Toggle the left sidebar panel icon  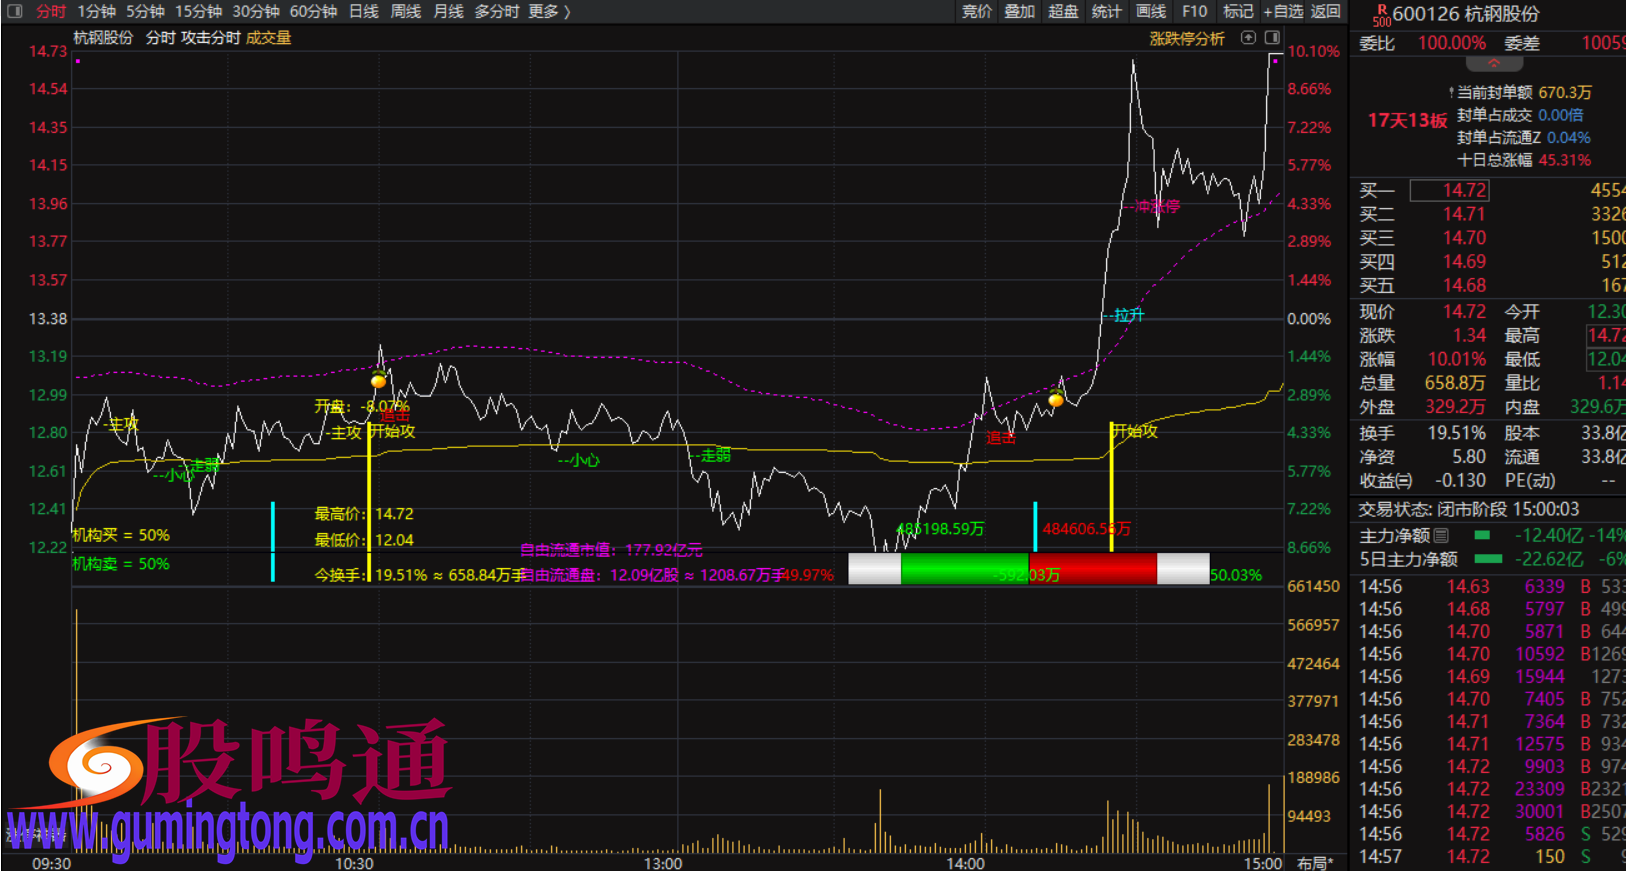[14, 11]
